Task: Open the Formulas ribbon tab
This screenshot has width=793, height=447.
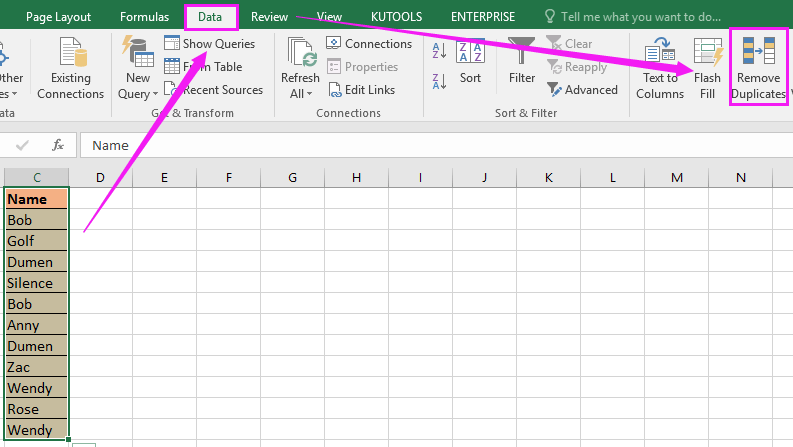Action: click(x=144, y=17)
